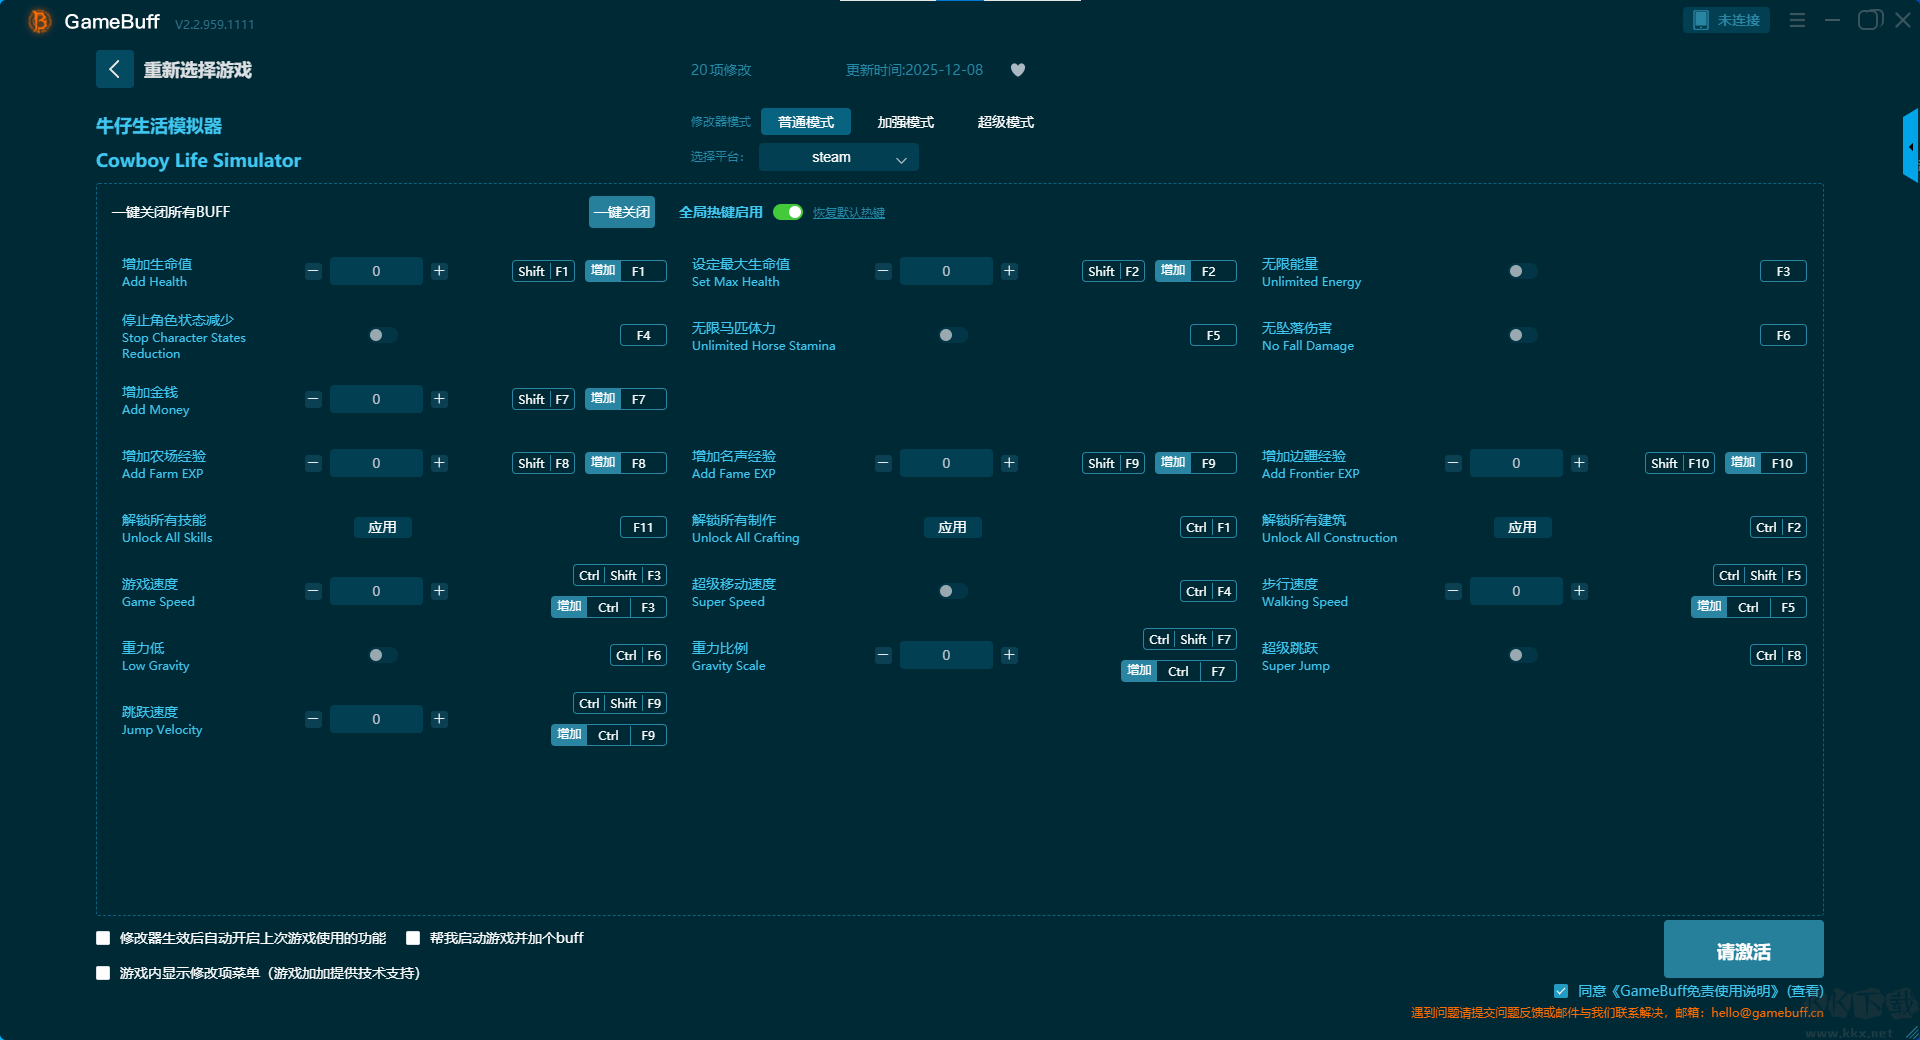Click the minus icon for Add Money
Viewport: 1920px width, 1040px height.
313,399
